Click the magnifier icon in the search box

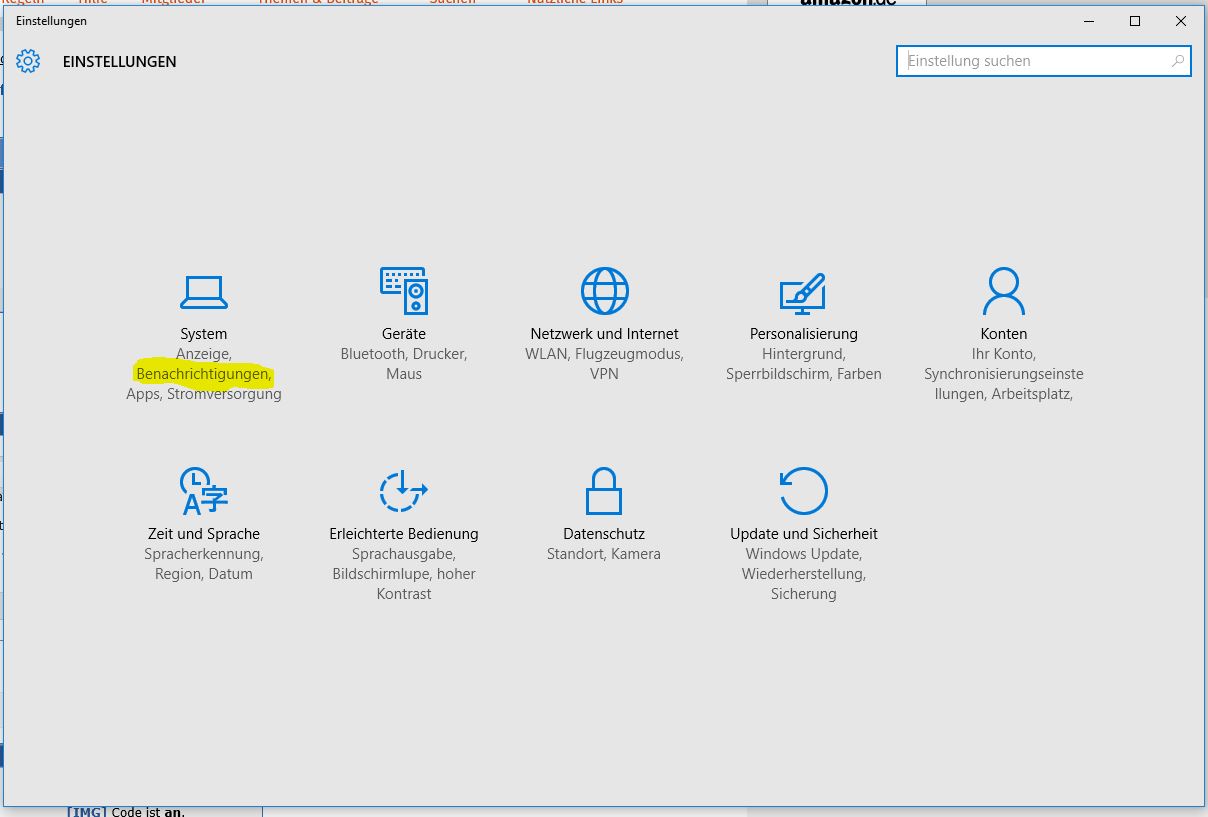[x=1178, y=61]
